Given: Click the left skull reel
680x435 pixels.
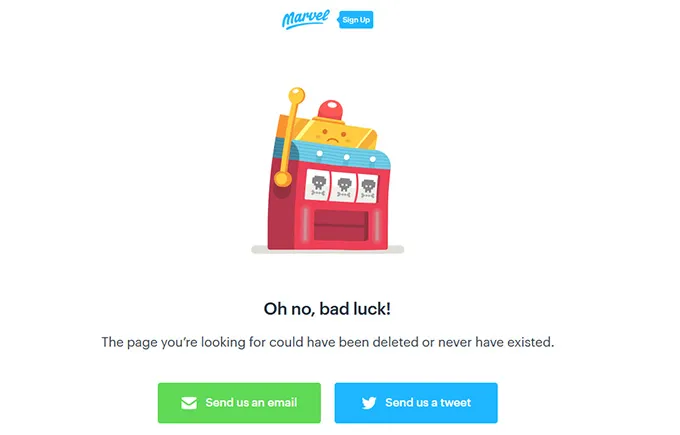Looking at the screenshot, I should point(318,185).
